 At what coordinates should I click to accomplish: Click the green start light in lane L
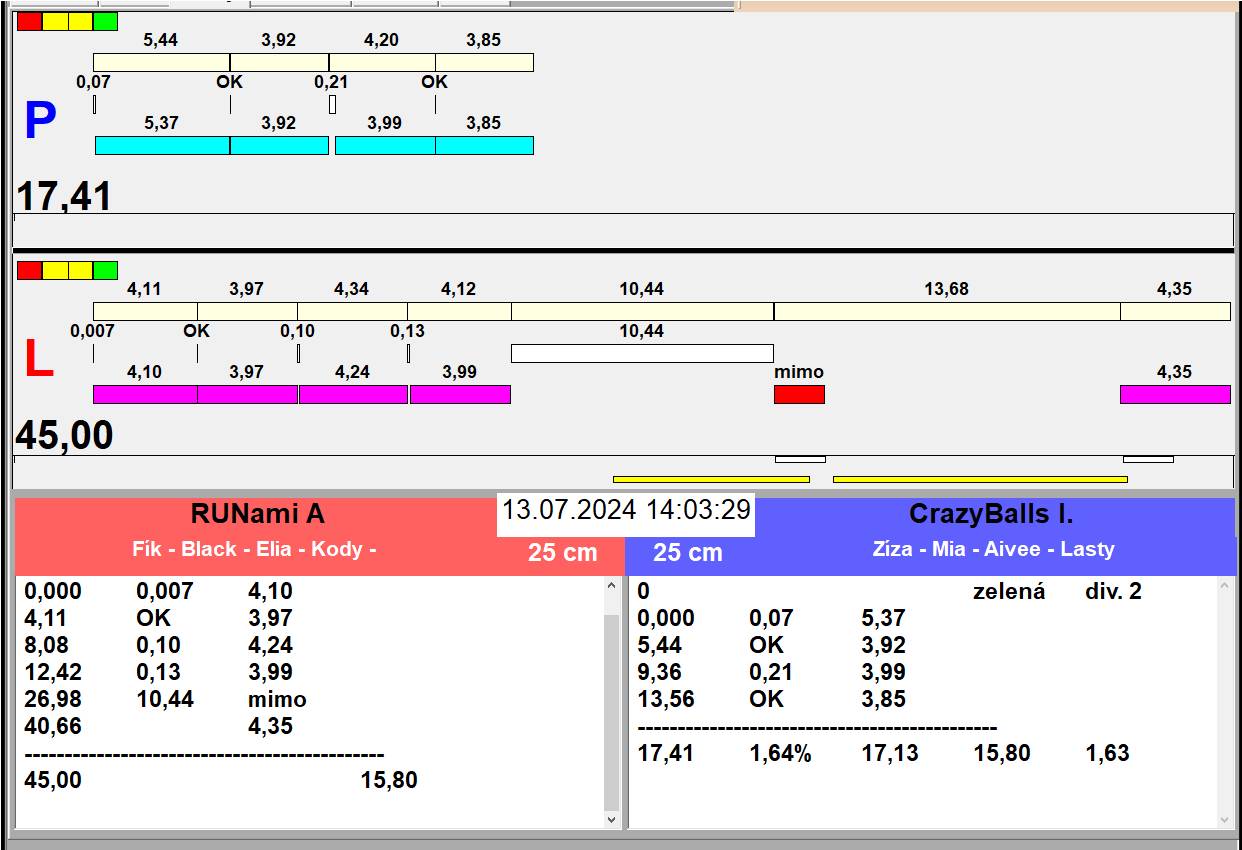click(105, 270)
